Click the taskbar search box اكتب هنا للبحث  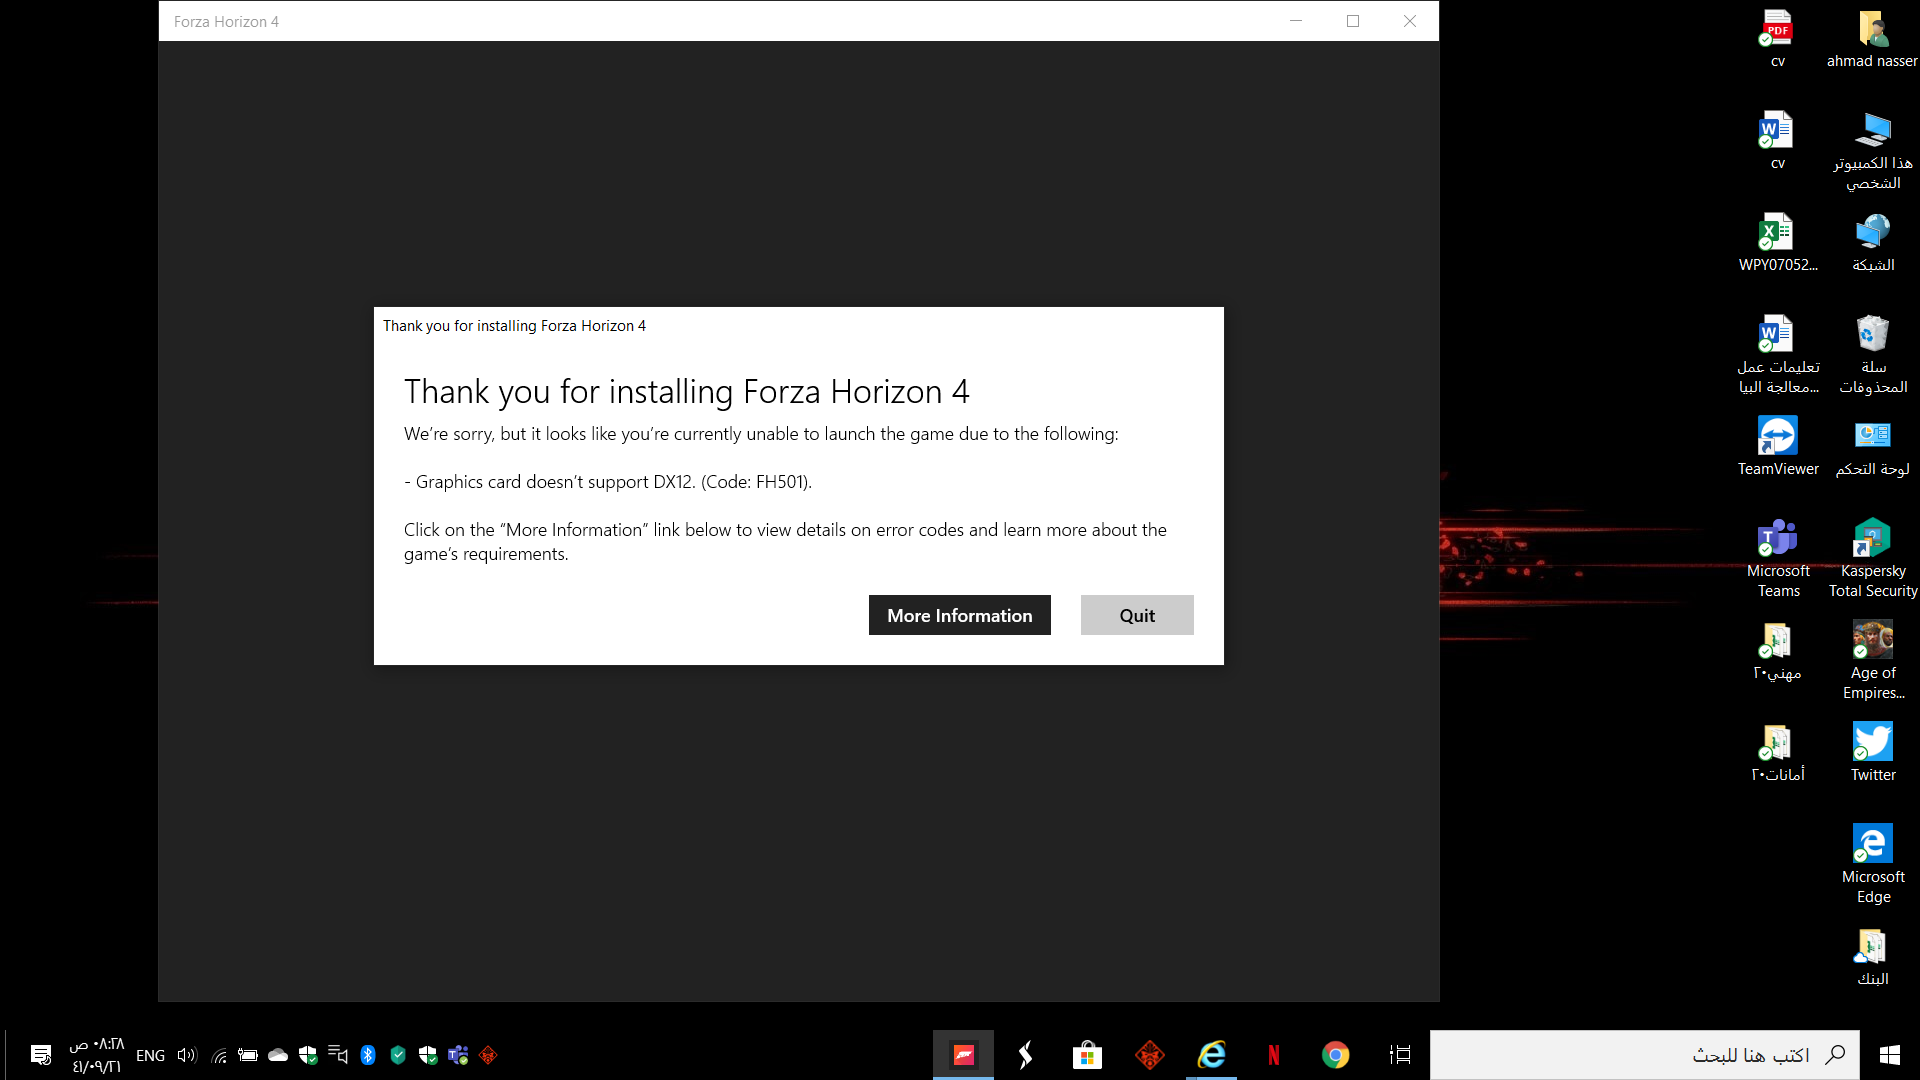click(x=1645, y=1055)
